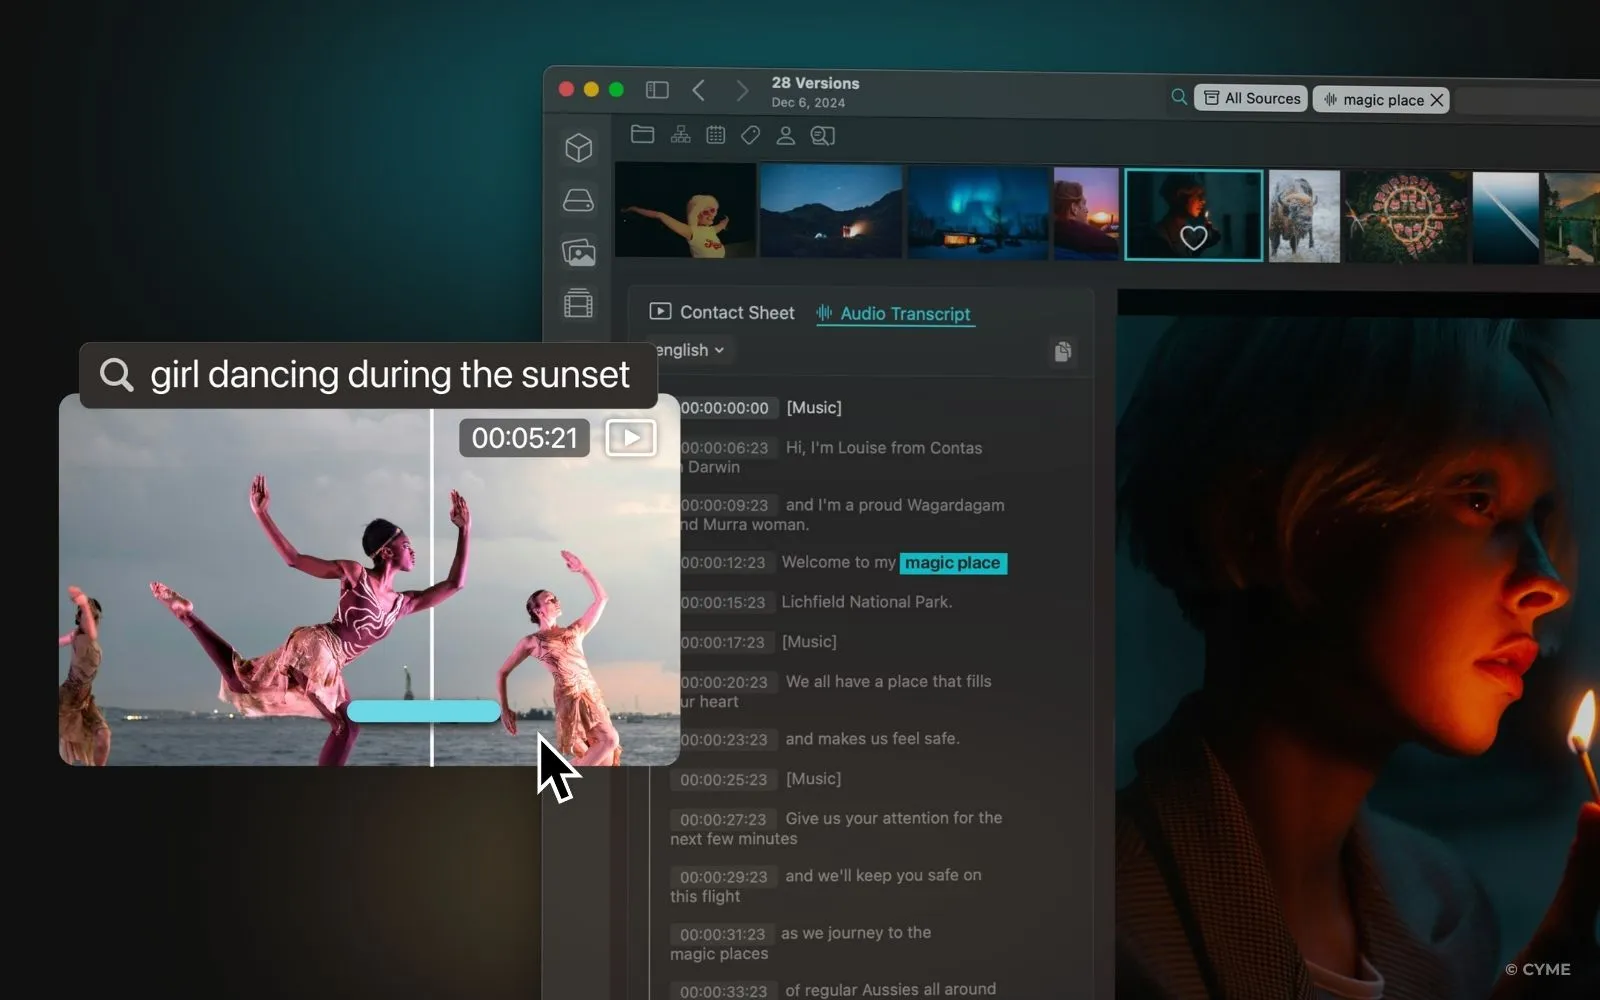Toggle the sidebar panel visibility
Viewport: 1600px width, 1000px height.
(x=657, y=90)
